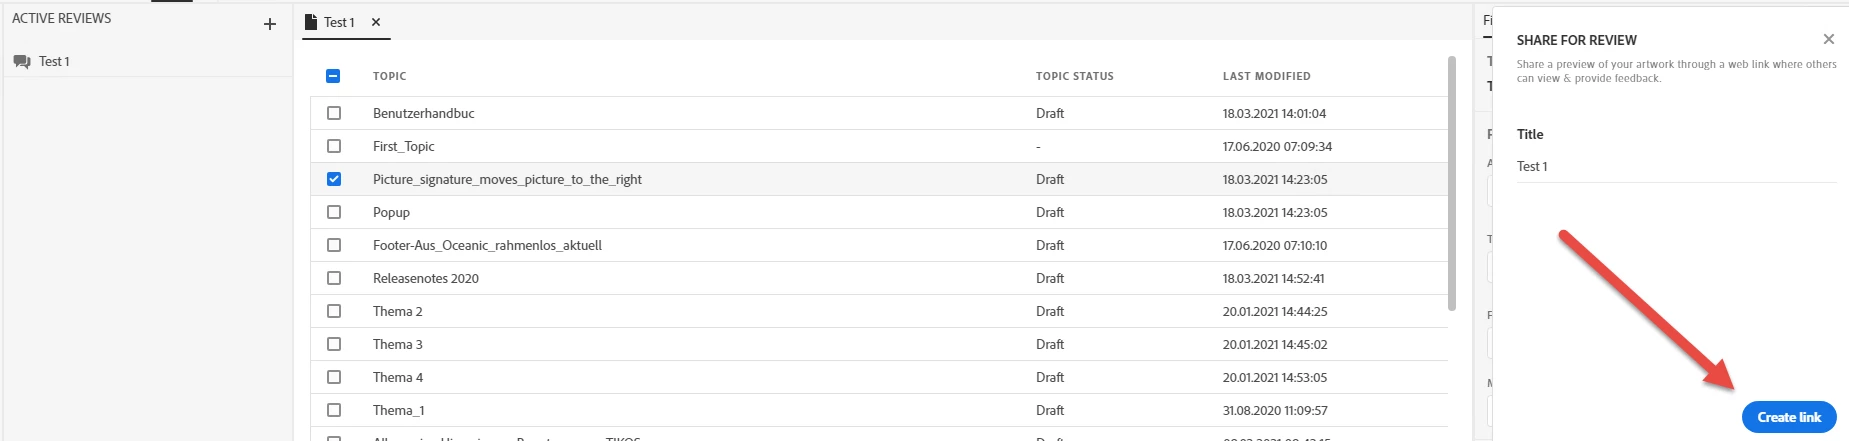The image size is (1849, 441).
Task: Toggle the select-all topics checkbox
Action: coord(334,76)
